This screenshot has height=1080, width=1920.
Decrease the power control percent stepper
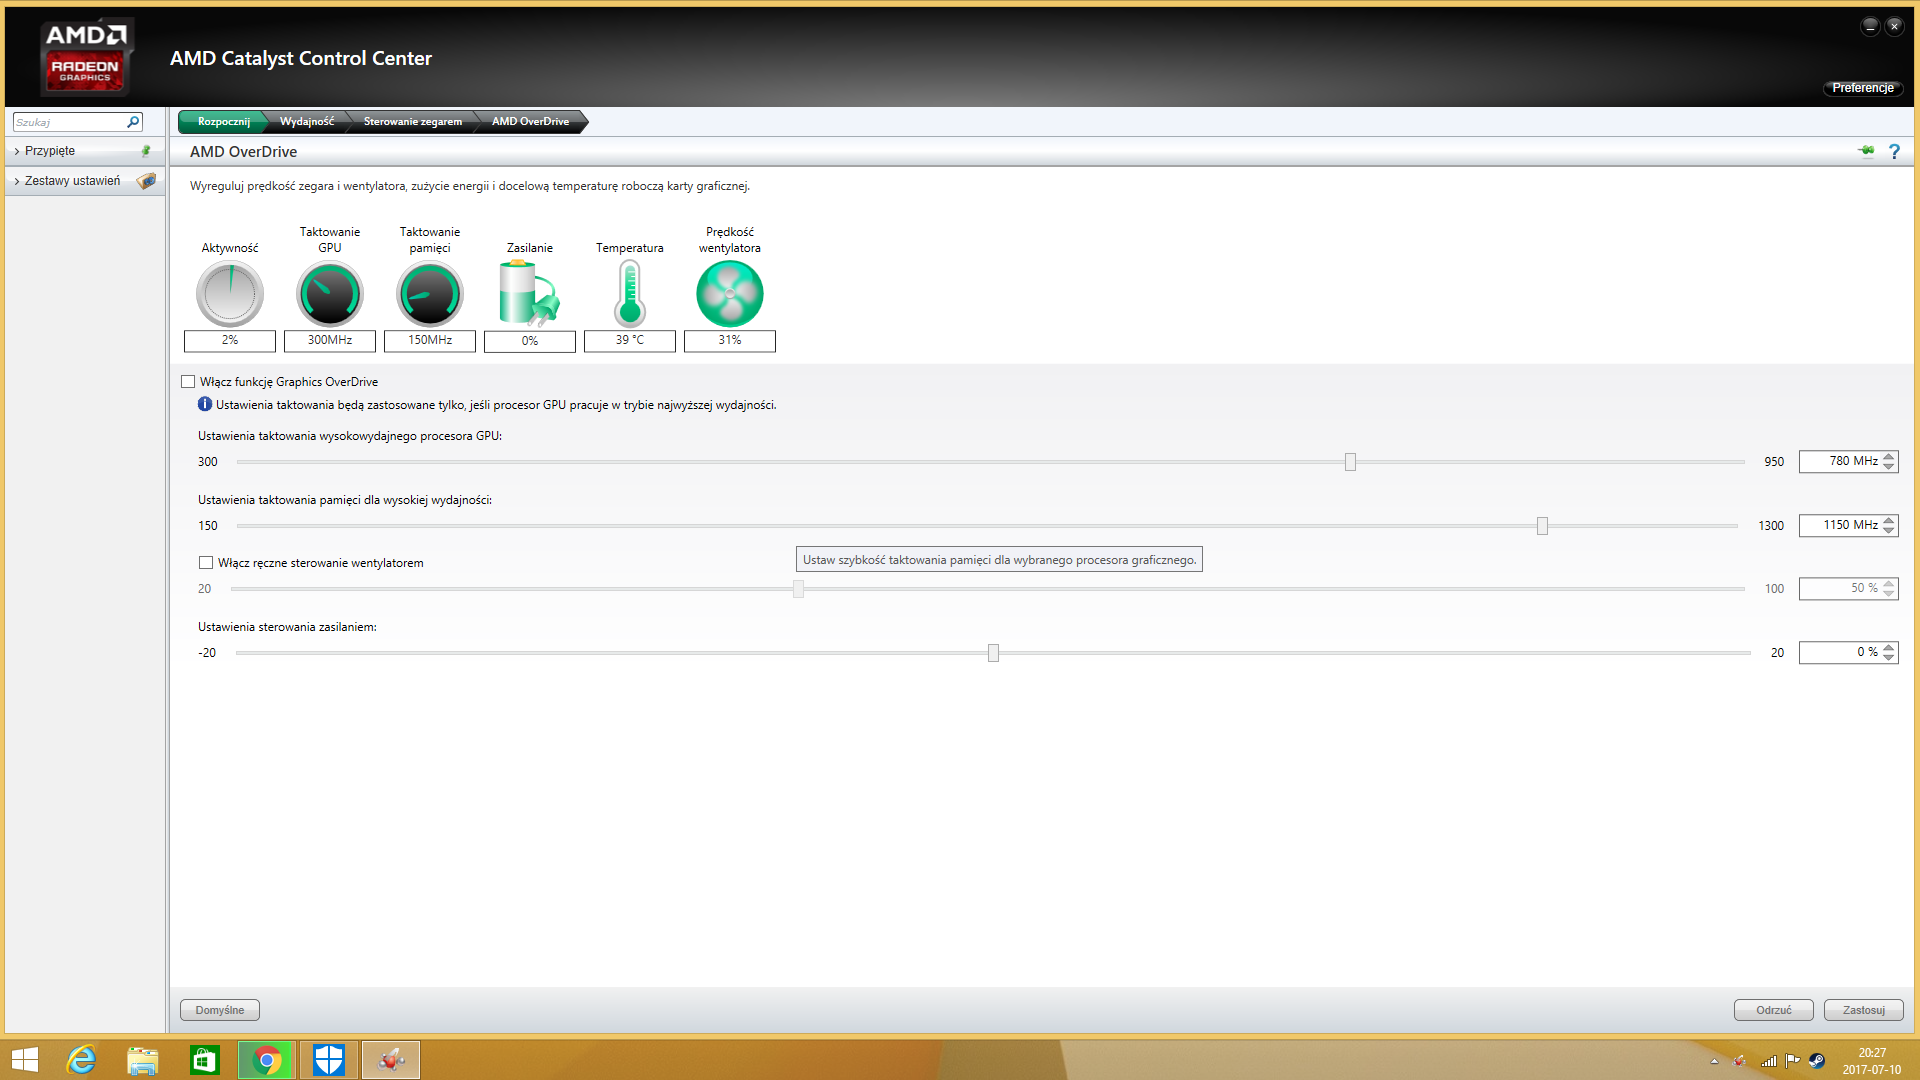(1888, 657)
